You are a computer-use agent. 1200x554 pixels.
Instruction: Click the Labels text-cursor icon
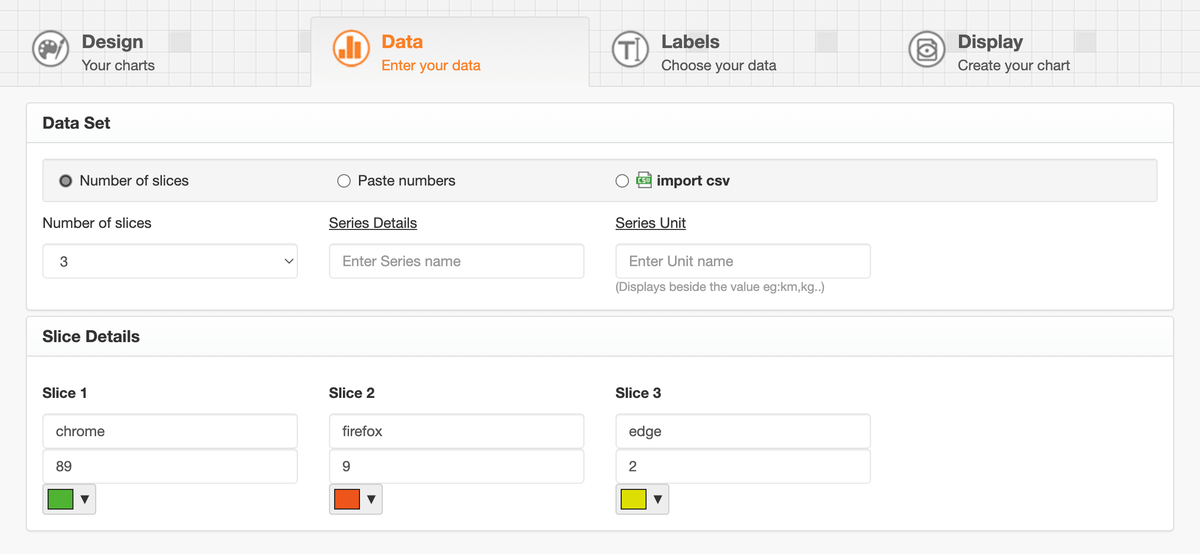(629, 50)
